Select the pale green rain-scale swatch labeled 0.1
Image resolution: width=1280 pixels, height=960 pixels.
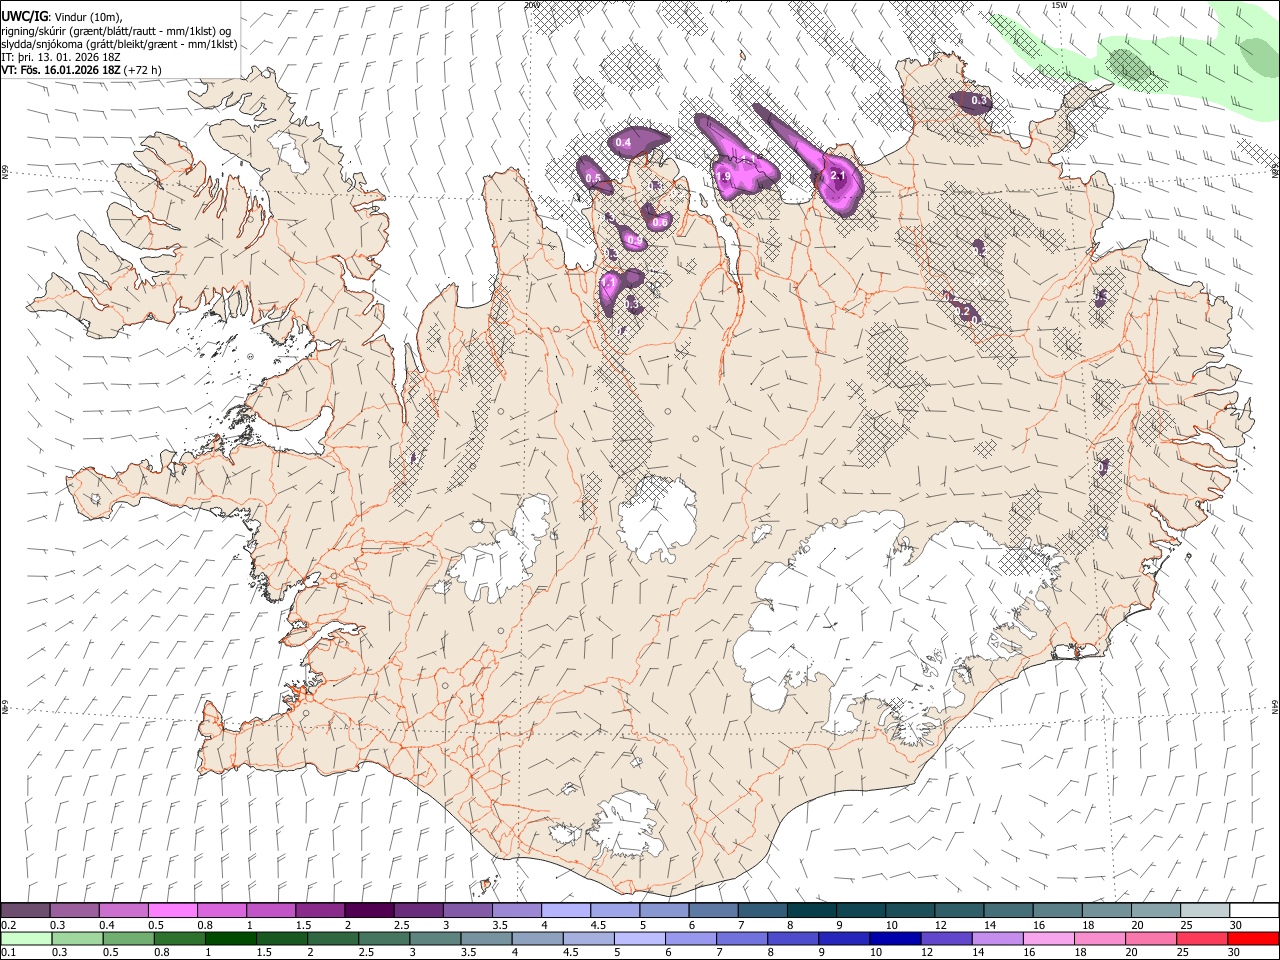[x=26, y=939]
